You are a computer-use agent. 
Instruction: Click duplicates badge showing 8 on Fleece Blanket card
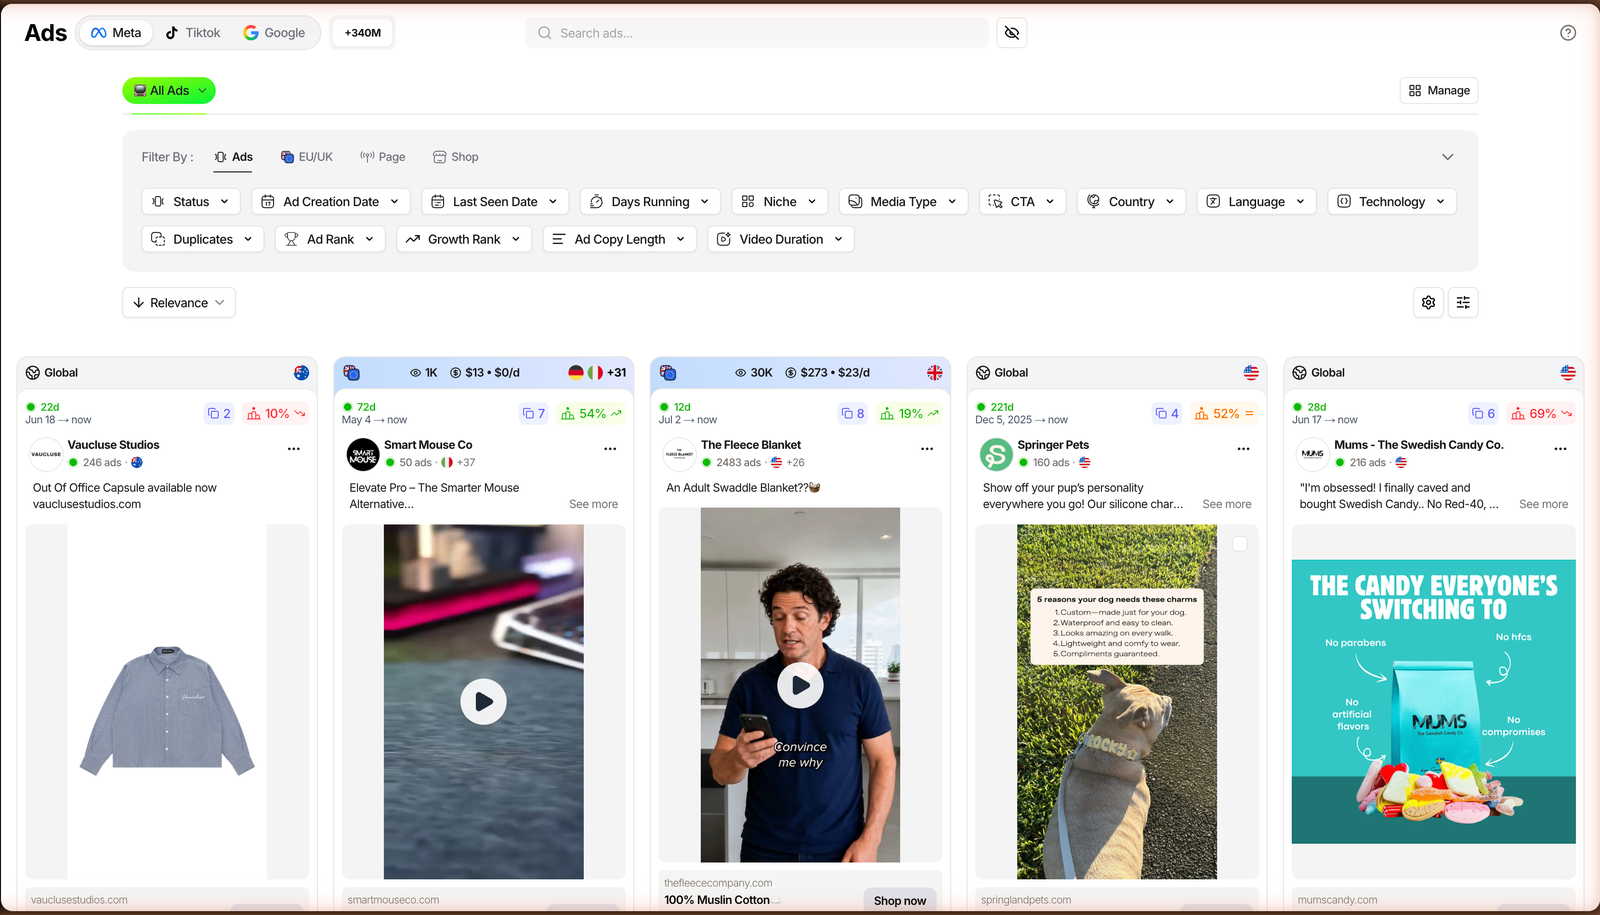tap(853, 413)
